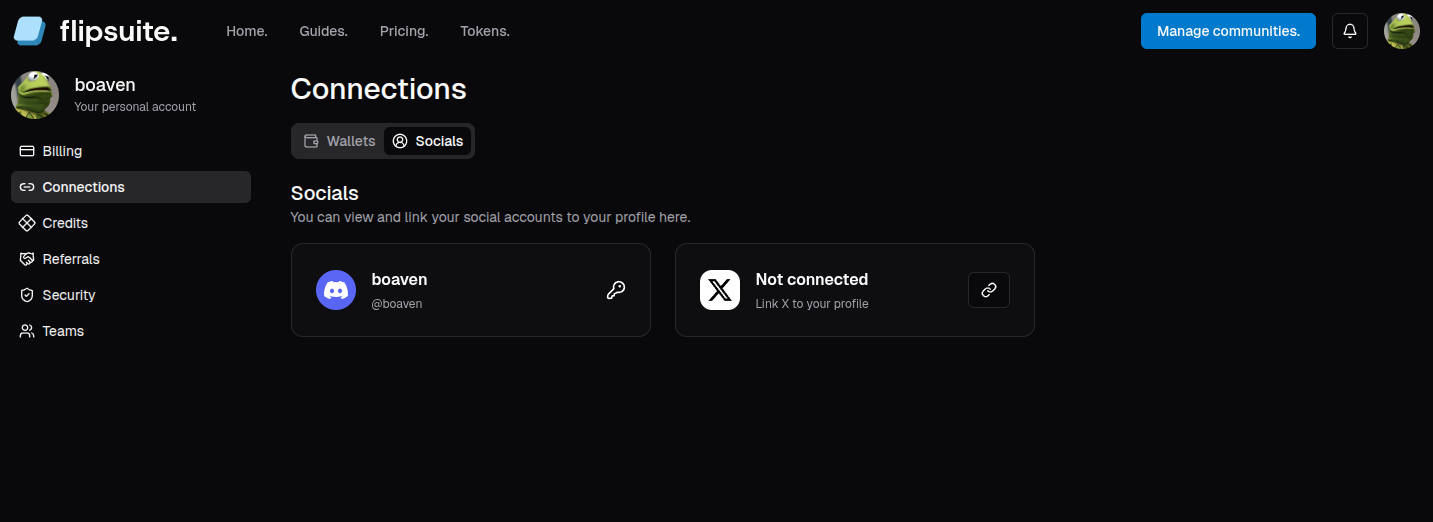1433x522 pixels.
Task: Click the Manage communities button
Action: coord(1228,31)
